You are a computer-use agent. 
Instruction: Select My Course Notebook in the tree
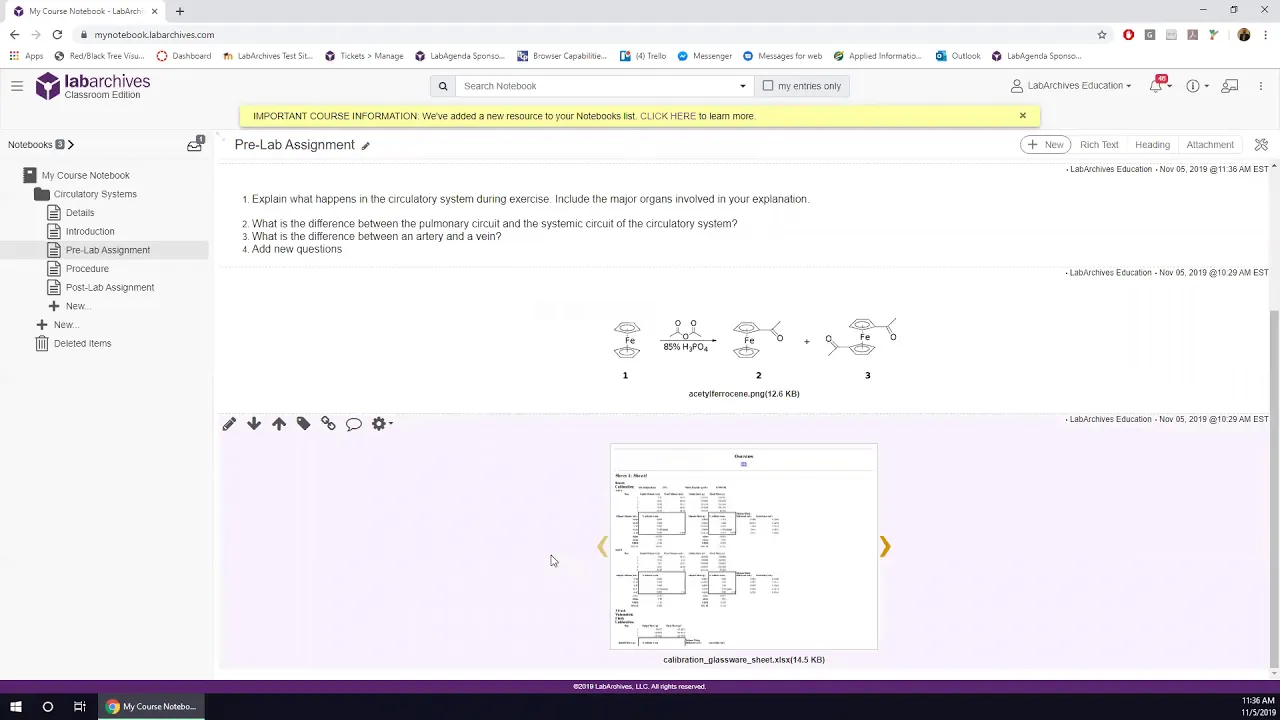pyautogui.click(x=85, y=175)
